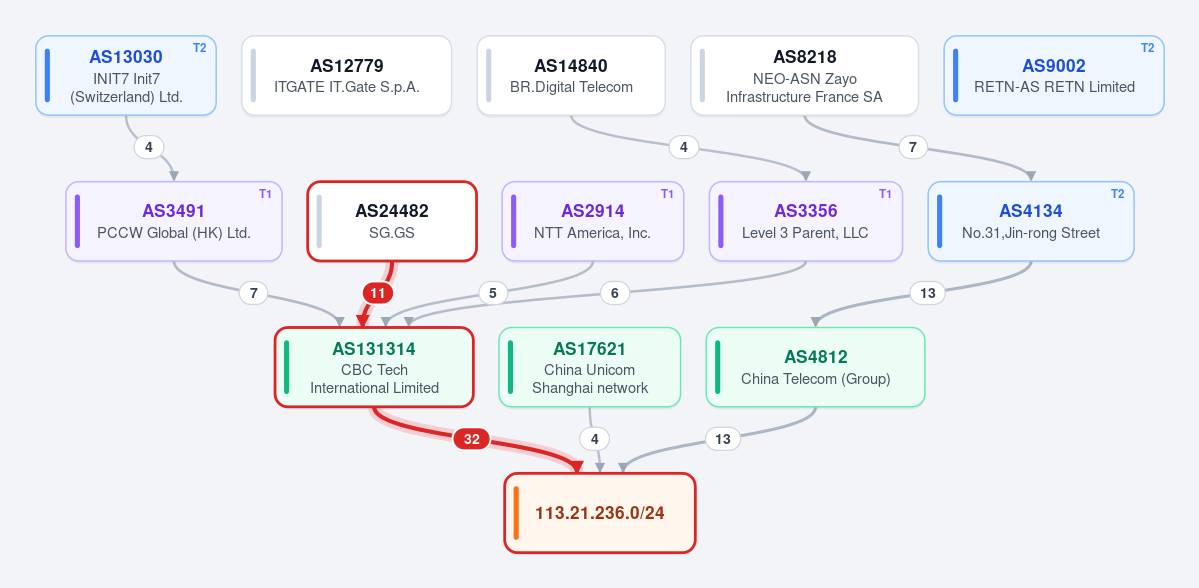Image resolution: width=1199 pixels, height=588 pixels.
Task: Click edge label 5 from AS2914
Action: coord(493,293)
